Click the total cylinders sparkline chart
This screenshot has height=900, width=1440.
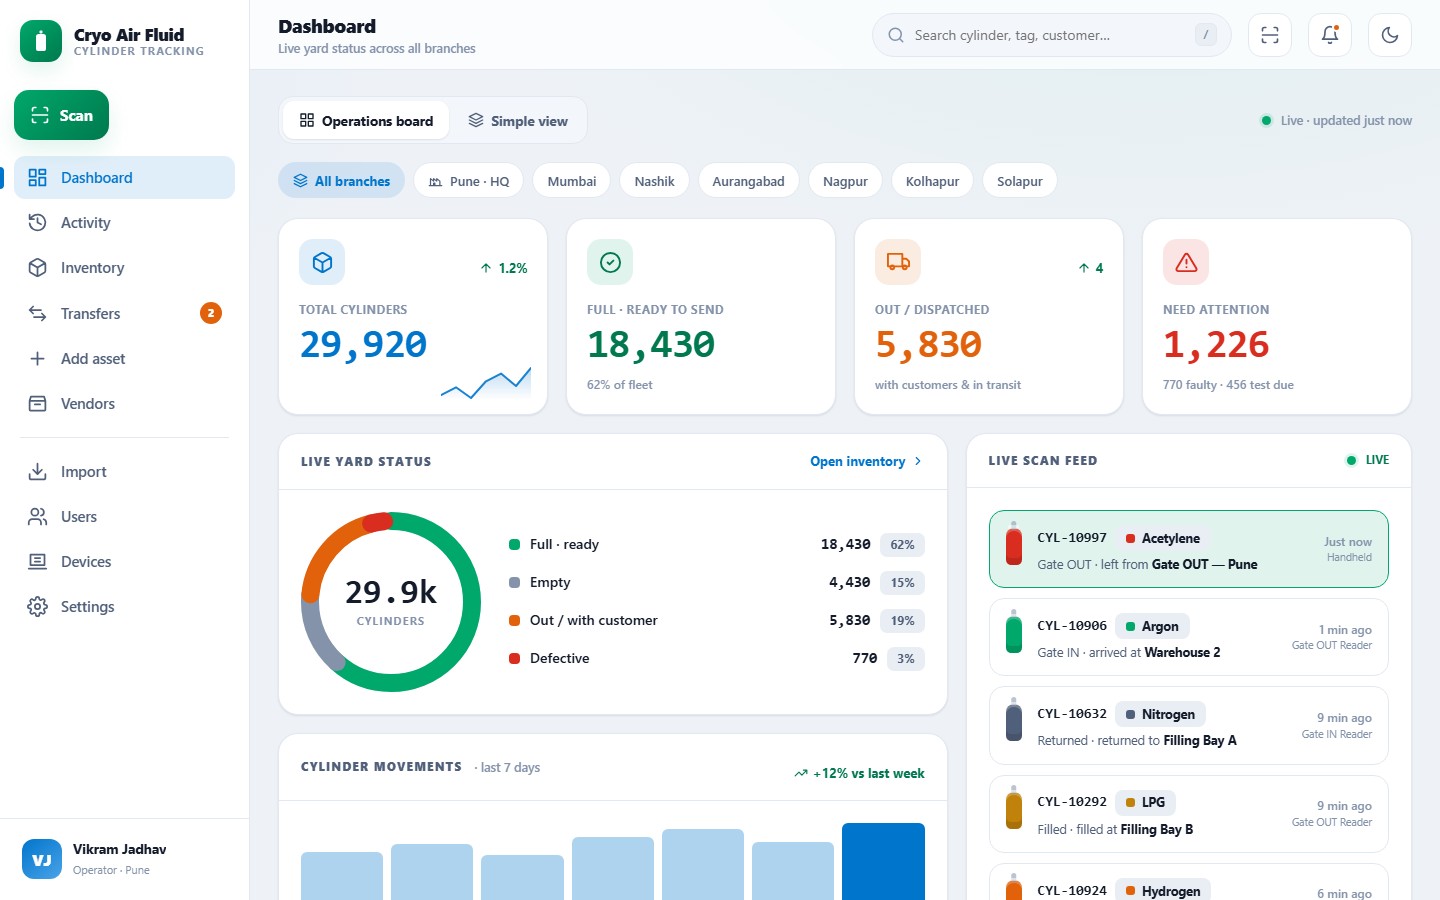point(486,383)
